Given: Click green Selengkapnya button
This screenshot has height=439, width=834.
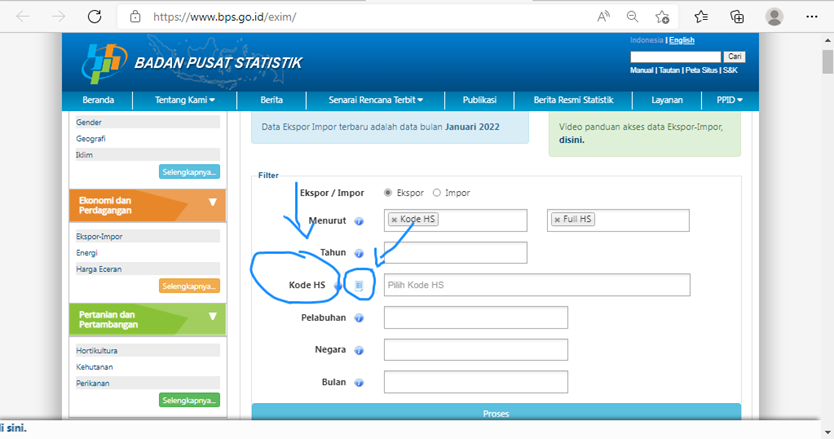Looking at the screenshot, I should click(x=189, y=400).
